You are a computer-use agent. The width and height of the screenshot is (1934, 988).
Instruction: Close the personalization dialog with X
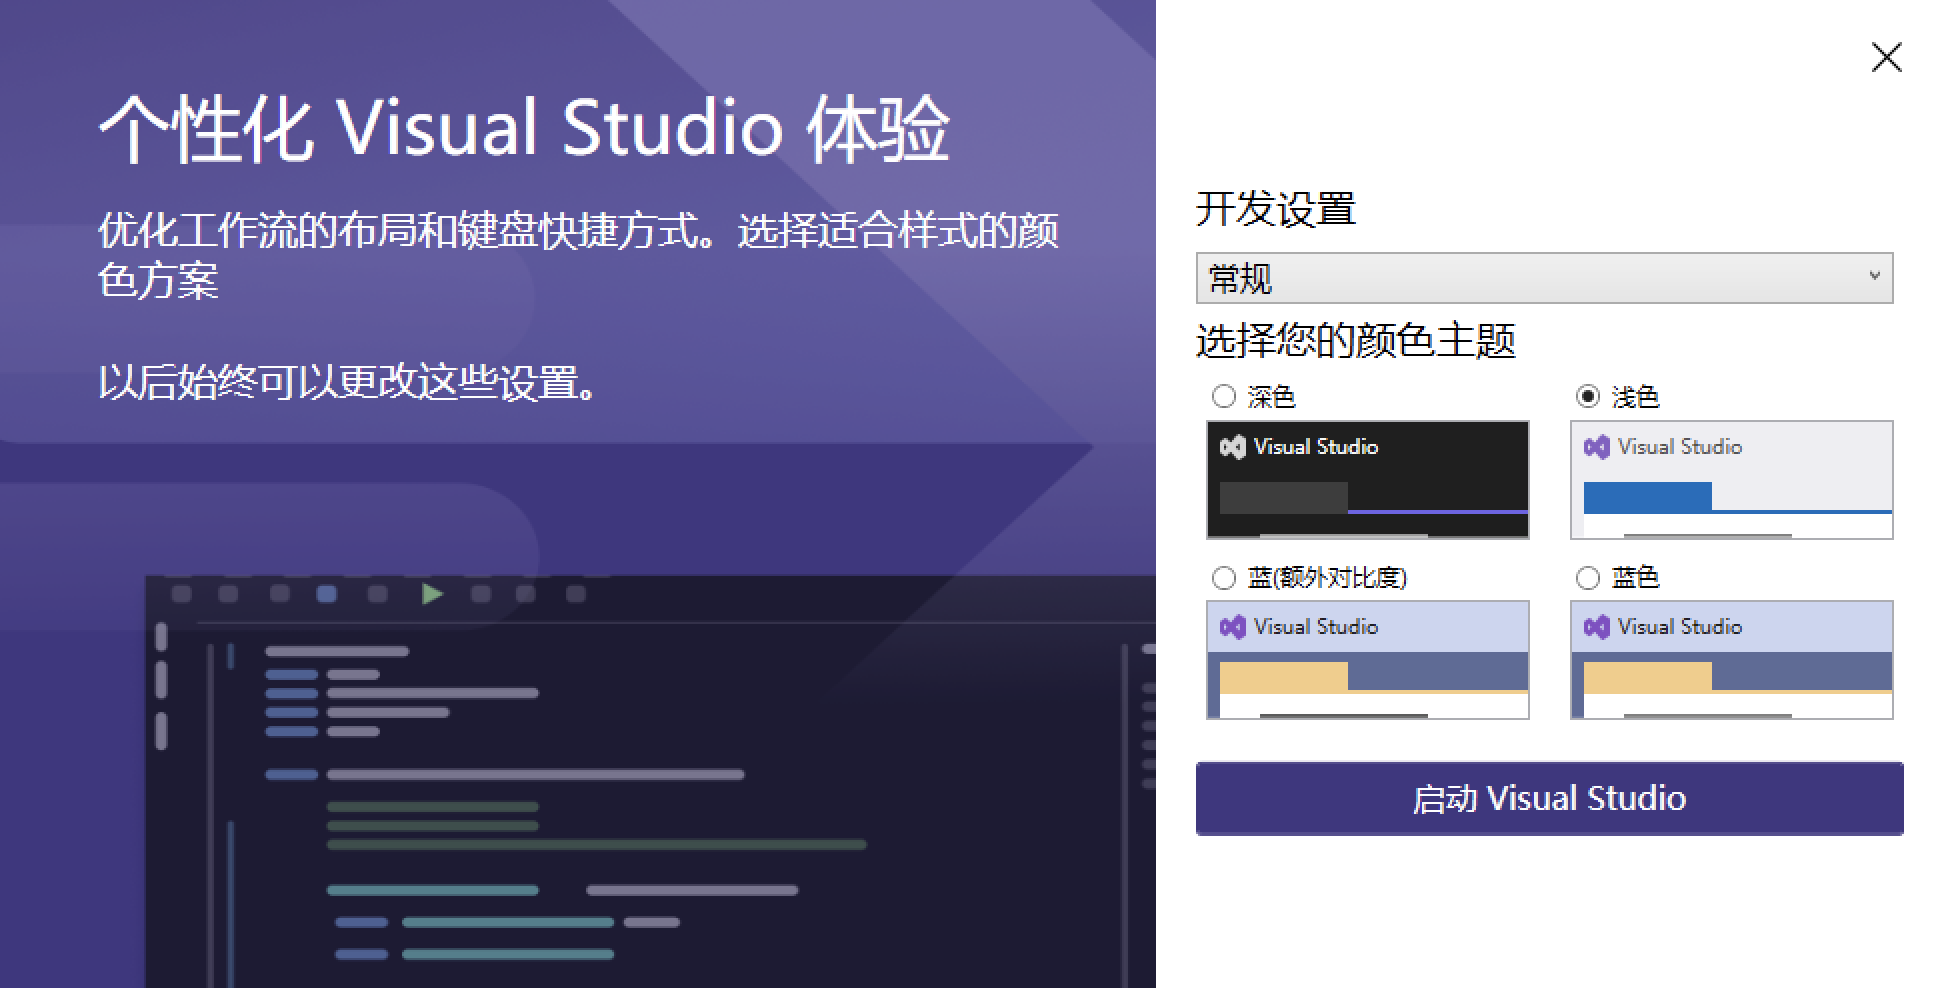(1886, 58)
